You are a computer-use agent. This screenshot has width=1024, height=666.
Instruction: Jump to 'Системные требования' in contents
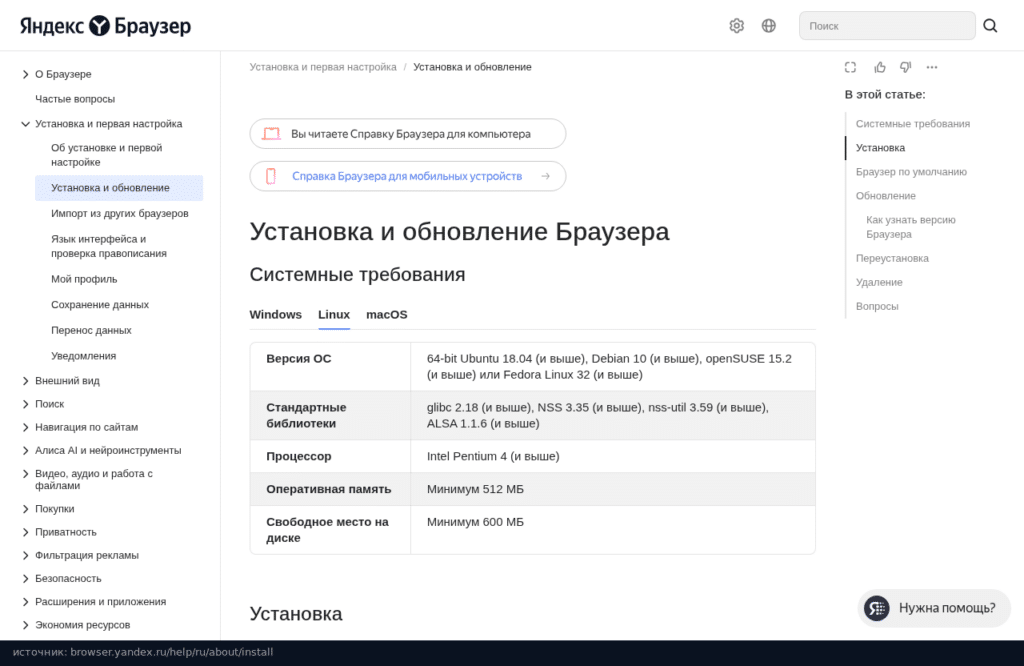(x=912, y=123)
